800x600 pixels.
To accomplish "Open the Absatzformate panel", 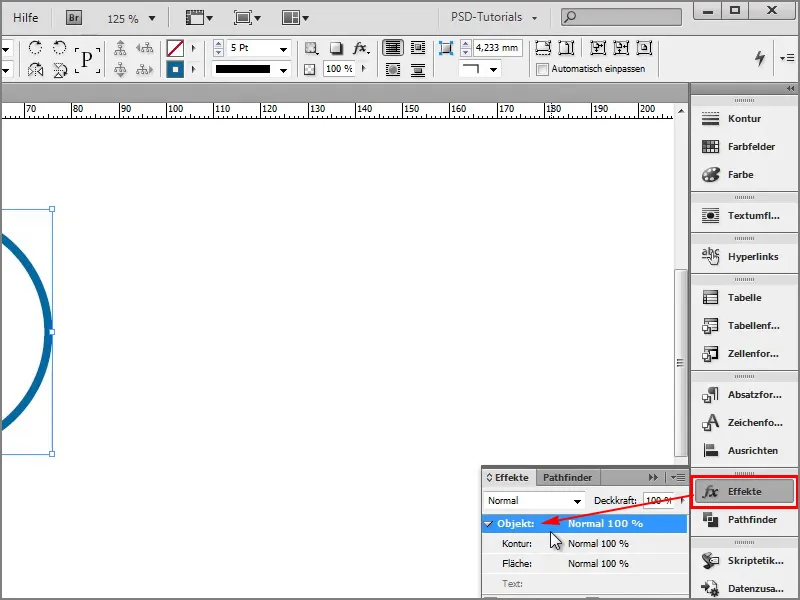I will coord(744,394).
